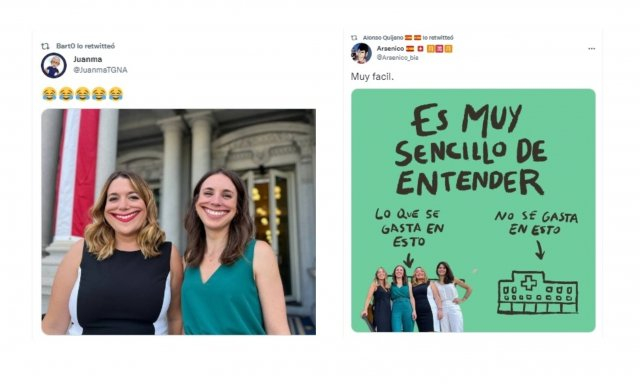The width and height of the screenshot is (640, 384).
Task: Open the three-dot menu on Arsenico's tweet
Action: pyautogui.click(x=591, y=49)
